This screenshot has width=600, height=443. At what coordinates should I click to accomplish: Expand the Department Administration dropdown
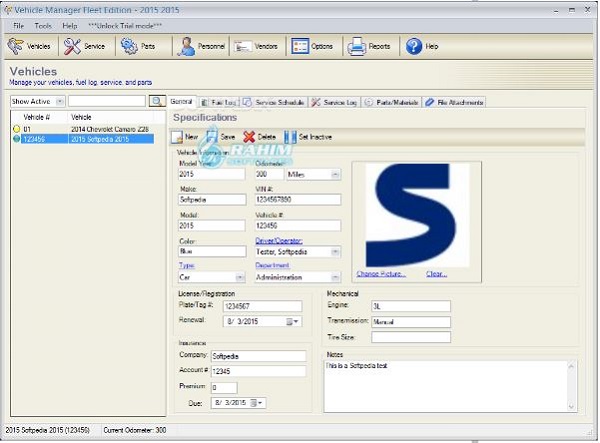pos(335,277)
